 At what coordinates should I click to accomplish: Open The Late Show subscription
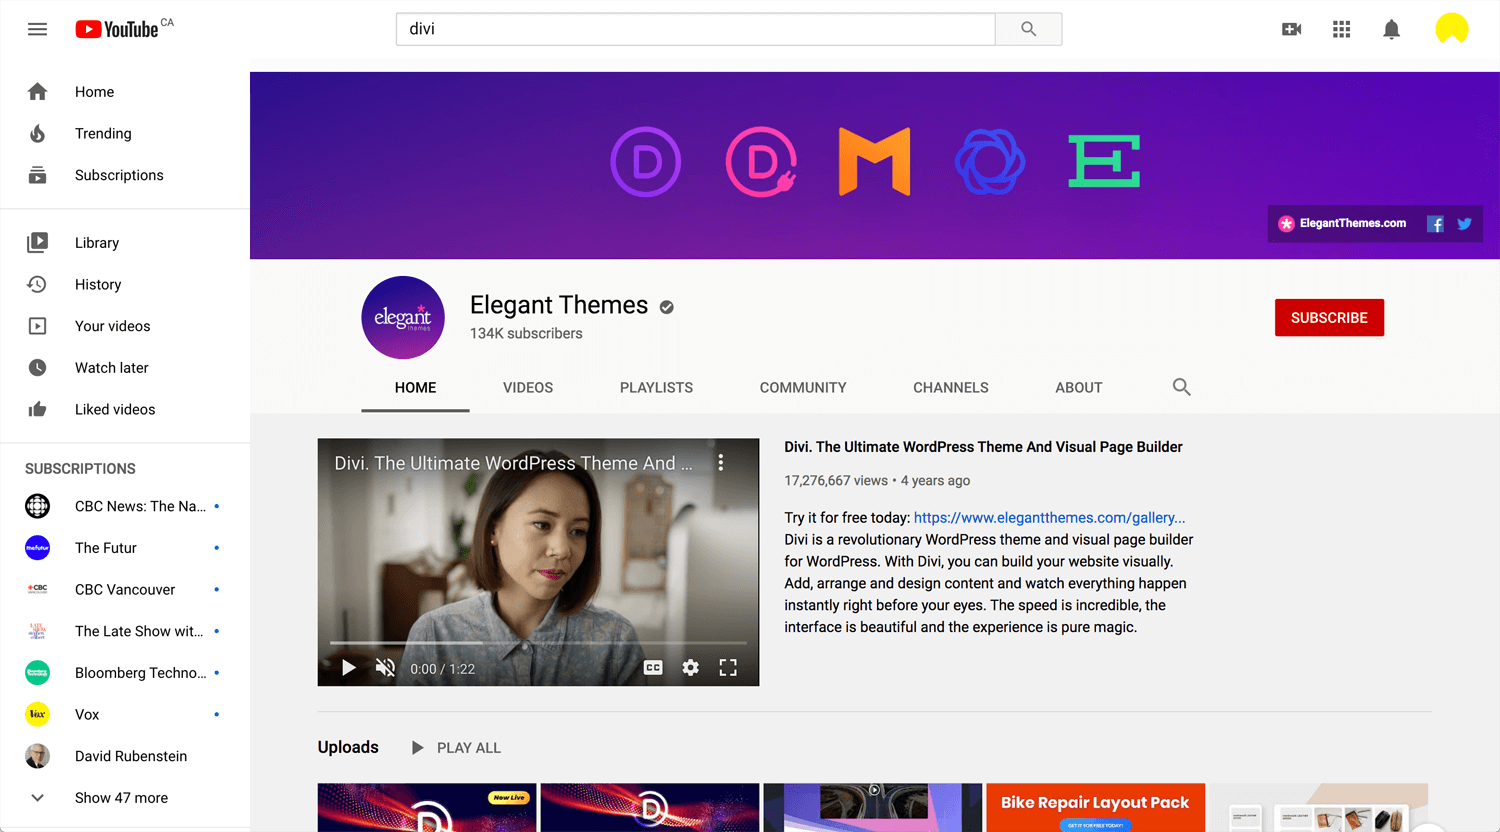[125, 631]
